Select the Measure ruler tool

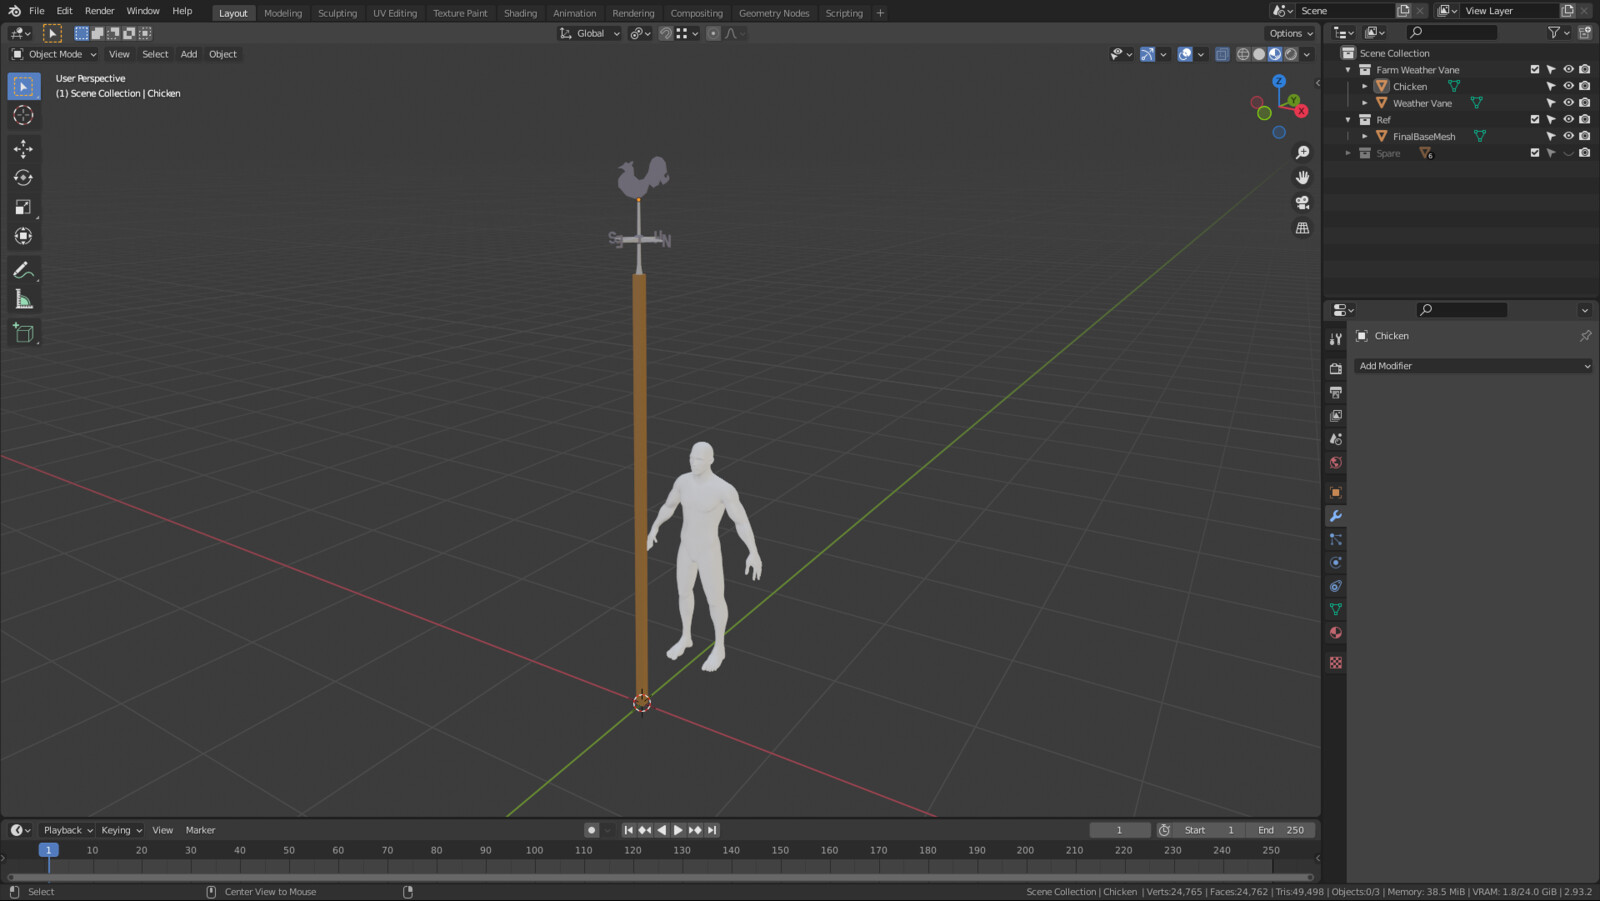23,299
